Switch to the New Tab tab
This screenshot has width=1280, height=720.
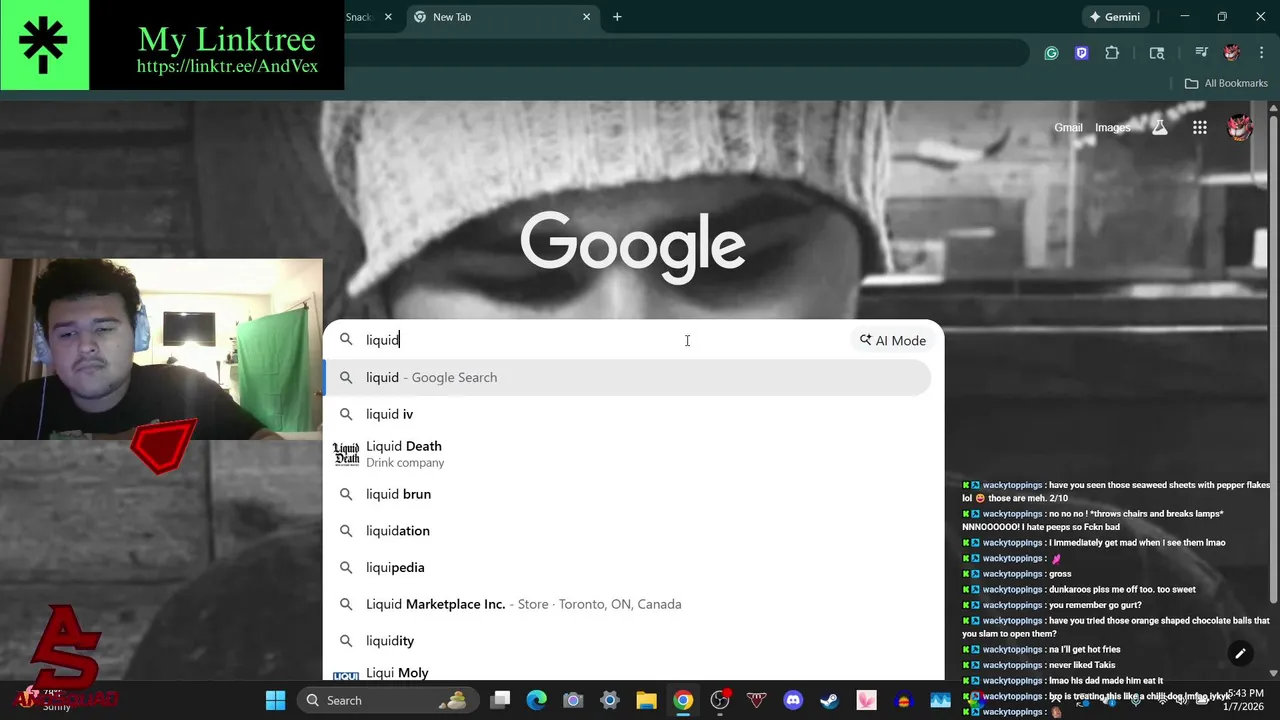(x=503, y=17)
